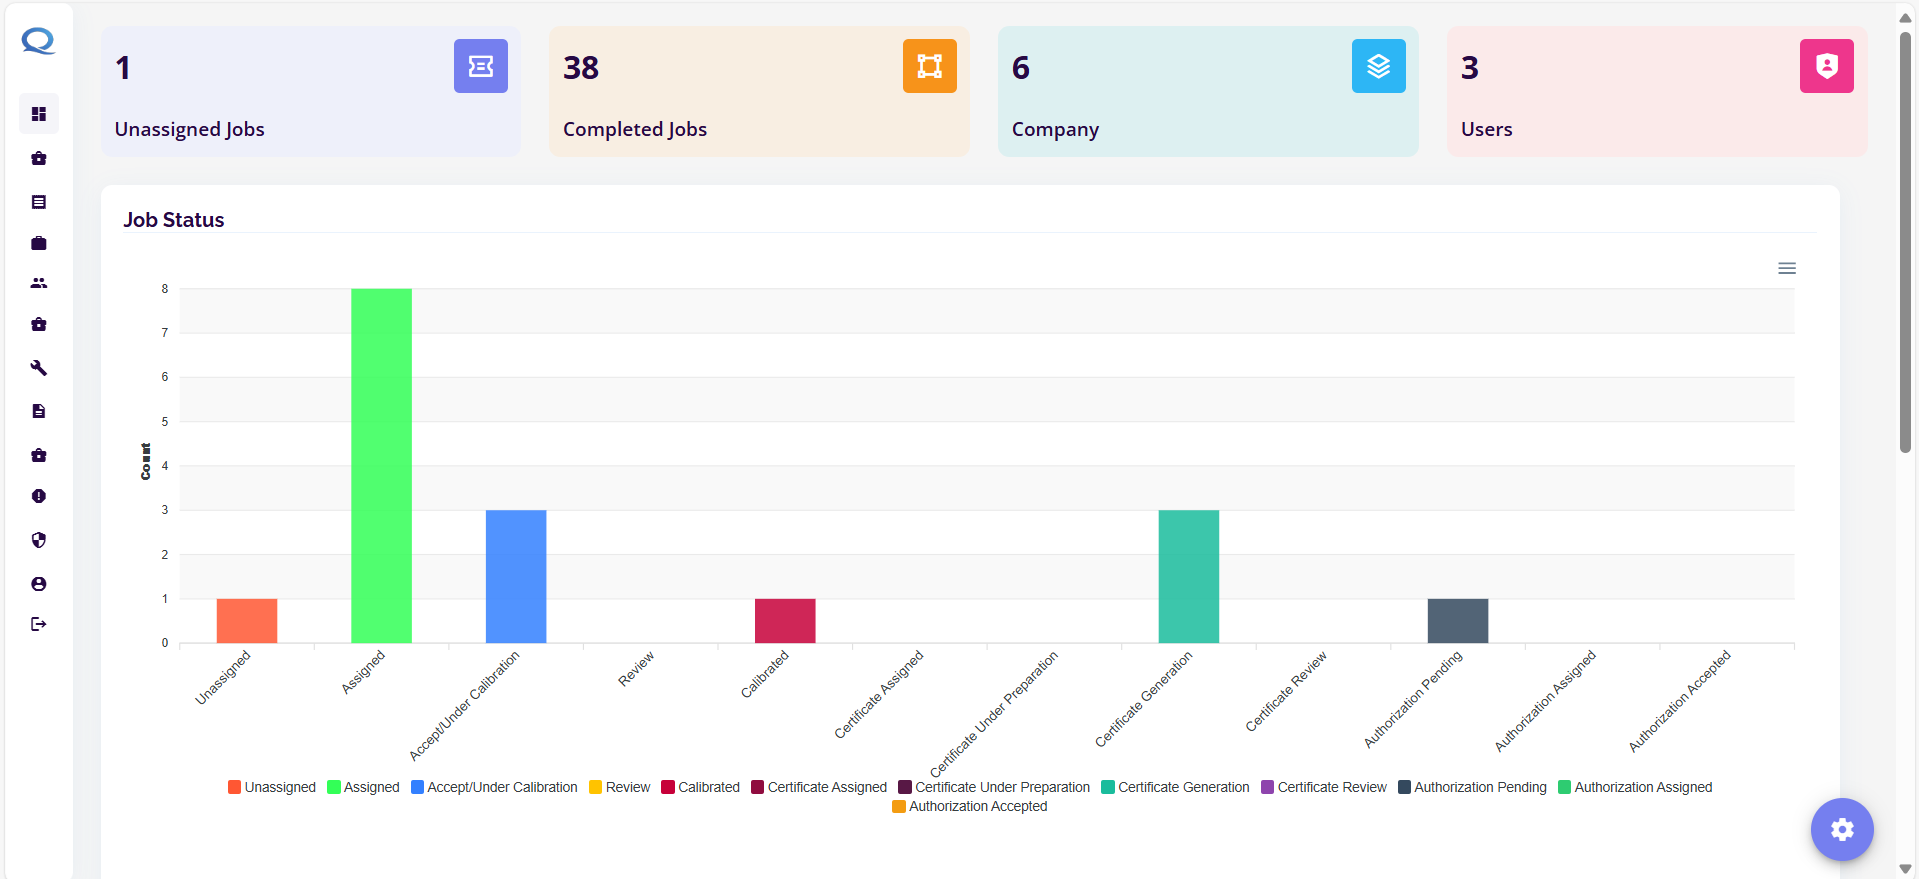Click the page vertical scrollbar thumb
Image resolution: width=1919 pixels, height=879 pixels.
1905,240
